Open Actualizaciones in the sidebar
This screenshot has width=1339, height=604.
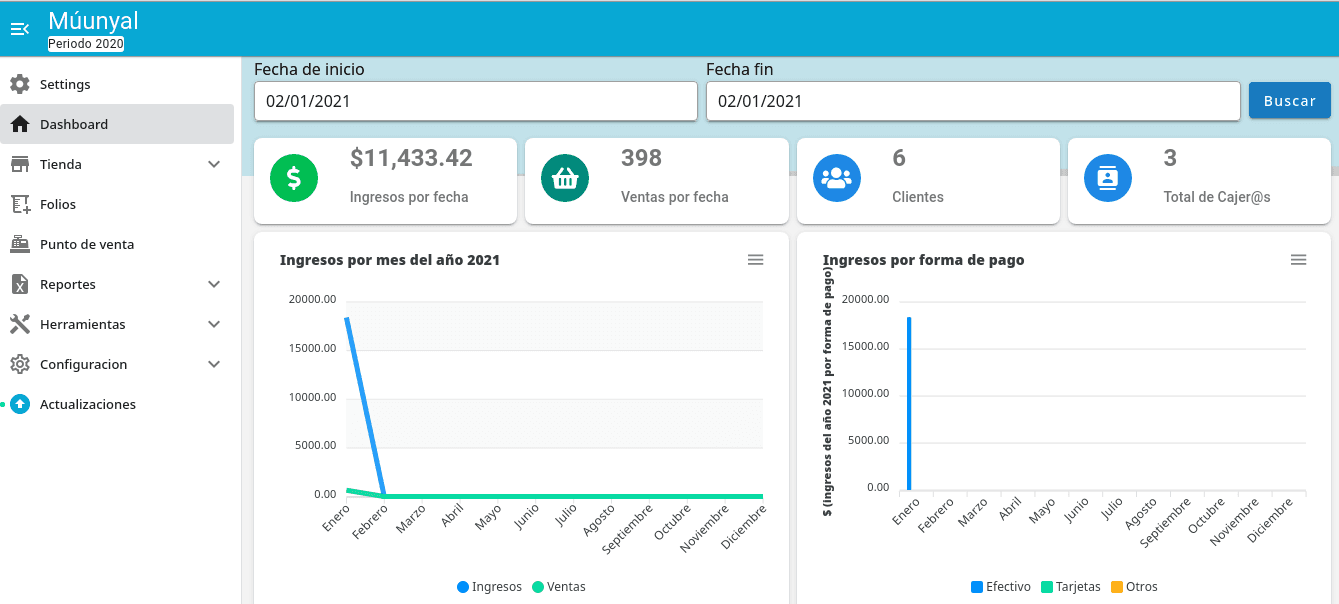pos(117,404)
